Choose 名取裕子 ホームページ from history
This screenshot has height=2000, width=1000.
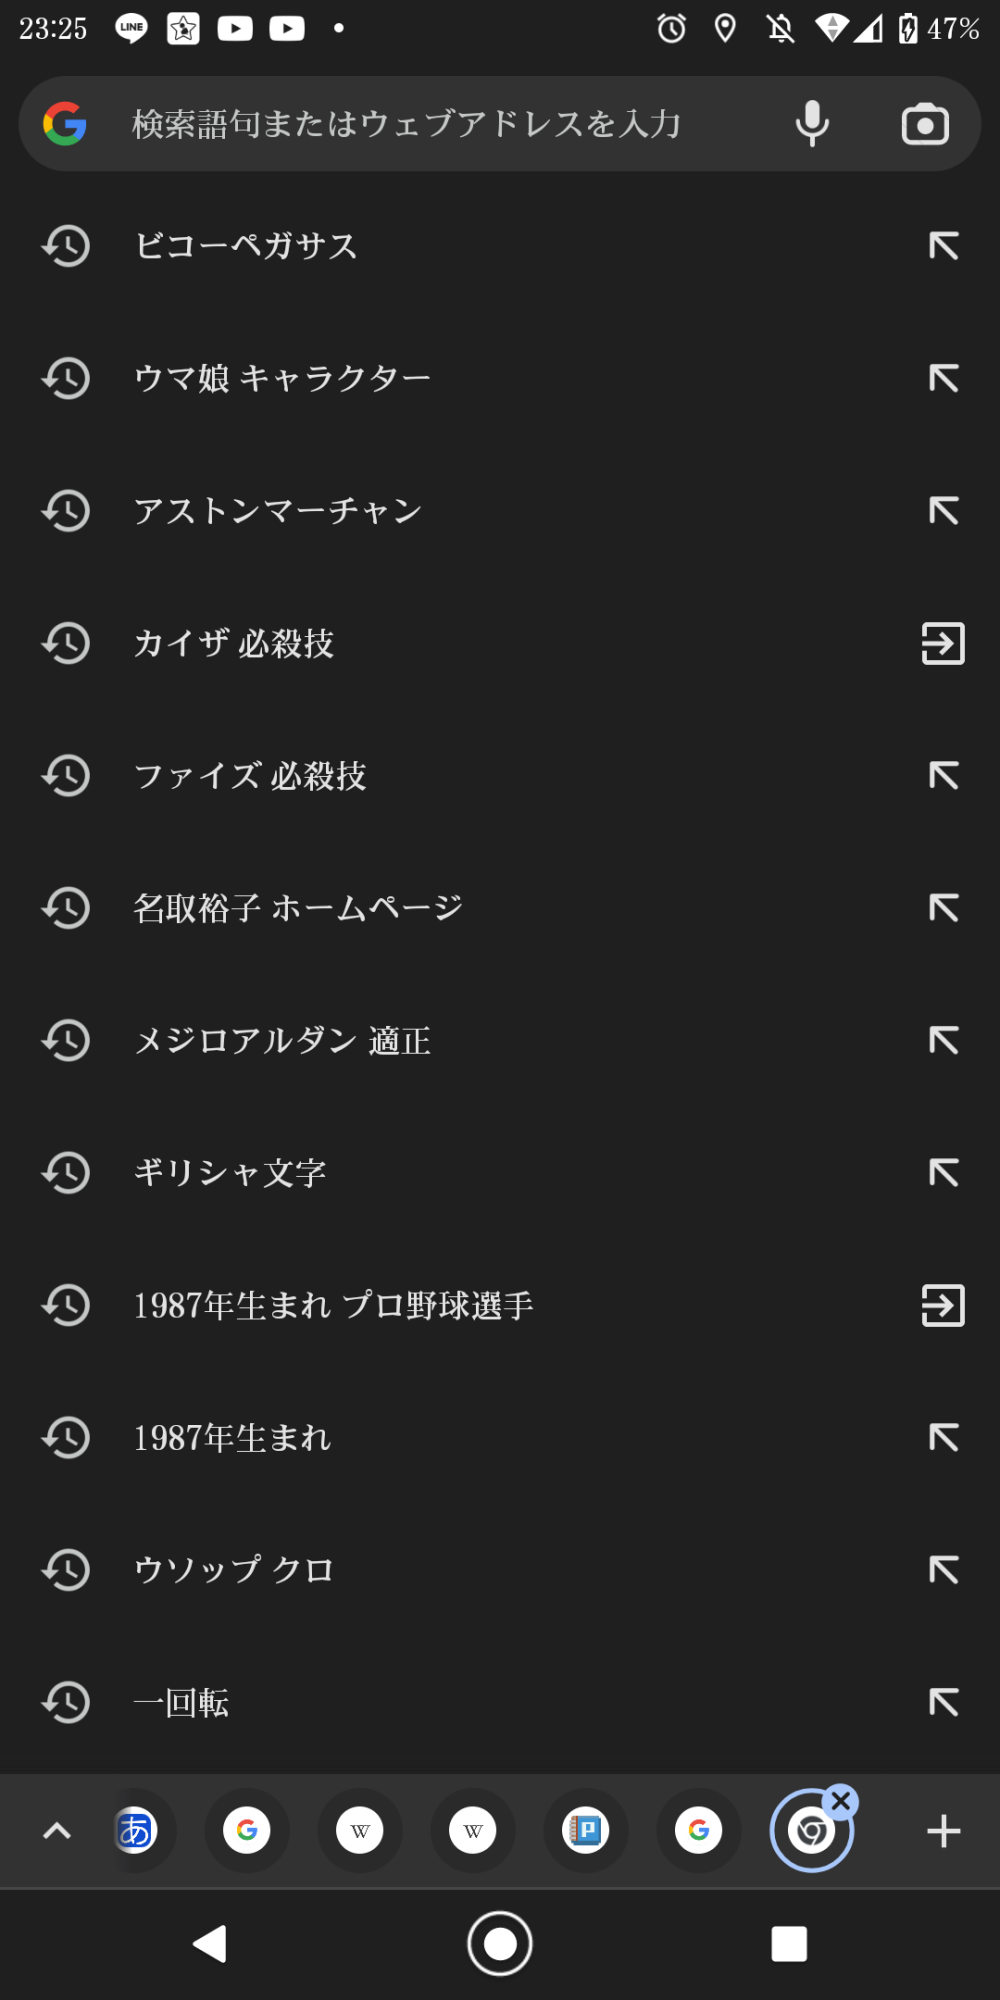coord(298,908)
